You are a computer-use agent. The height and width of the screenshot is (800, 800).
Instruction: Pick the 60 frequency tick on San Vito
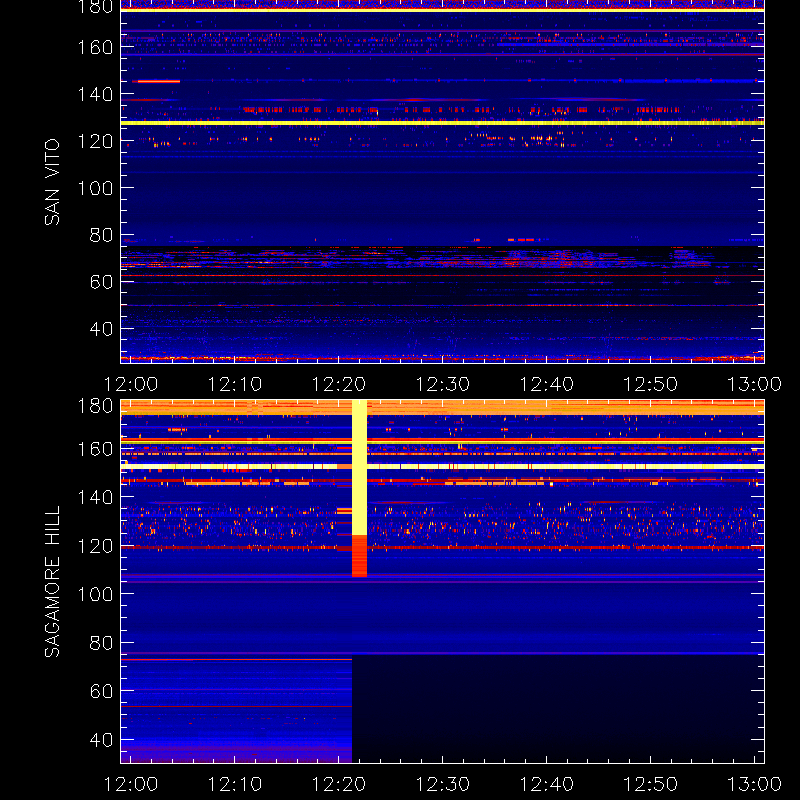click(101, 282)
